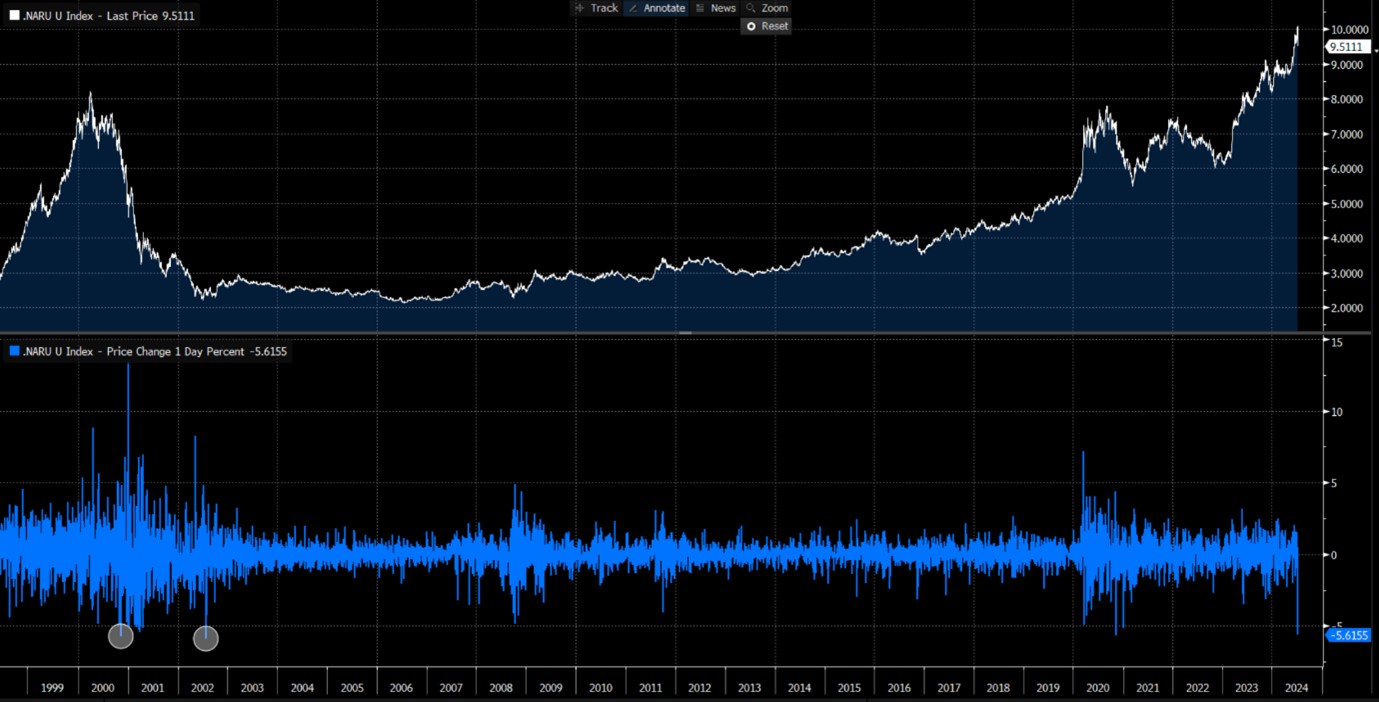
Task: Click blue swatch of Price Change legend
Action: [14, 352]
